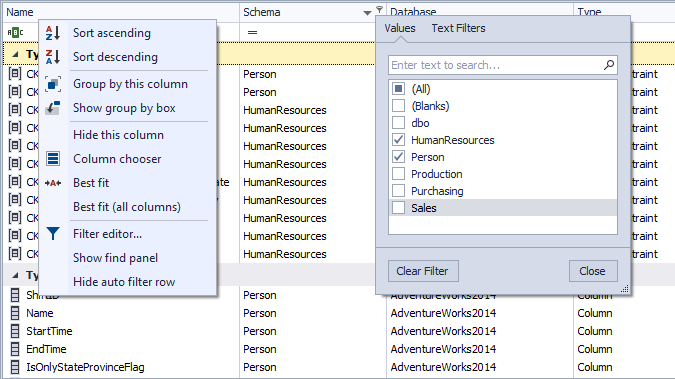
Task: Check the Sales schema checkbox
Action: 399,208
